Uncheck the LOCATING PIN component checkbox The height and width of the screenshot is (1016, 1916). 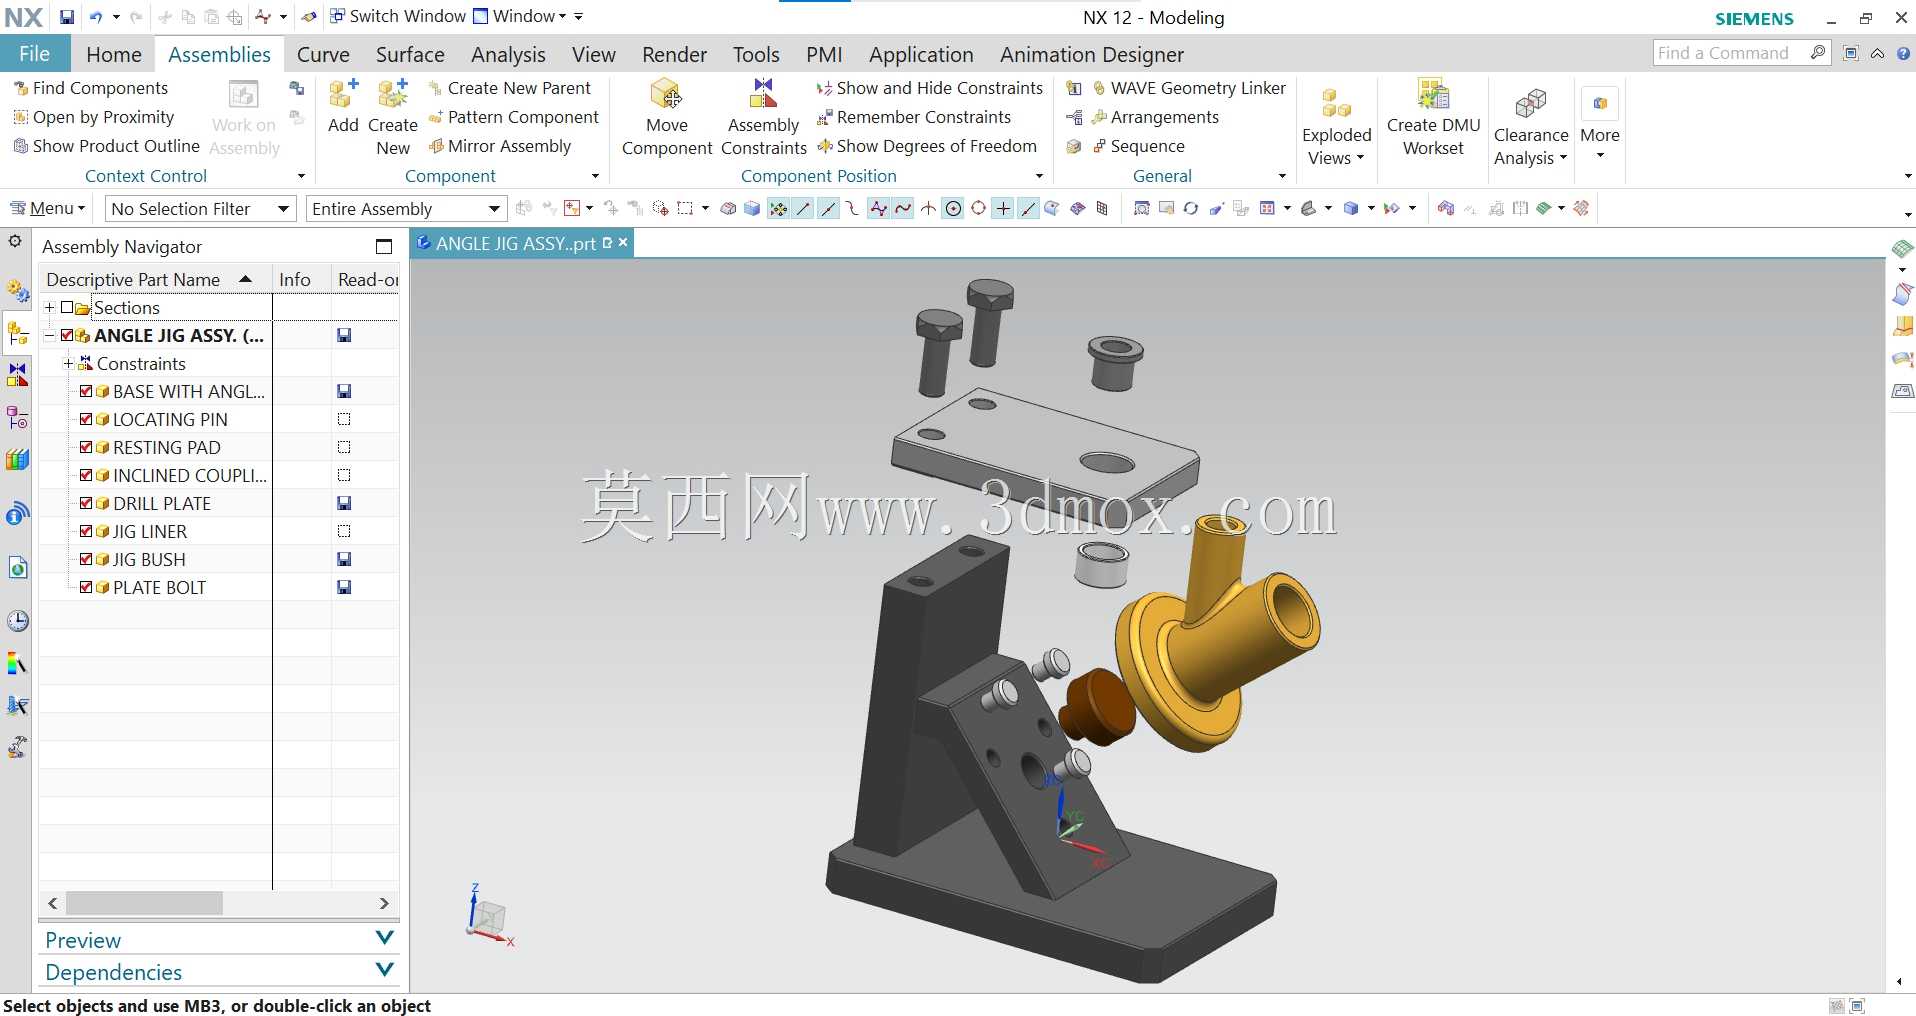click(x=86, y=419)
